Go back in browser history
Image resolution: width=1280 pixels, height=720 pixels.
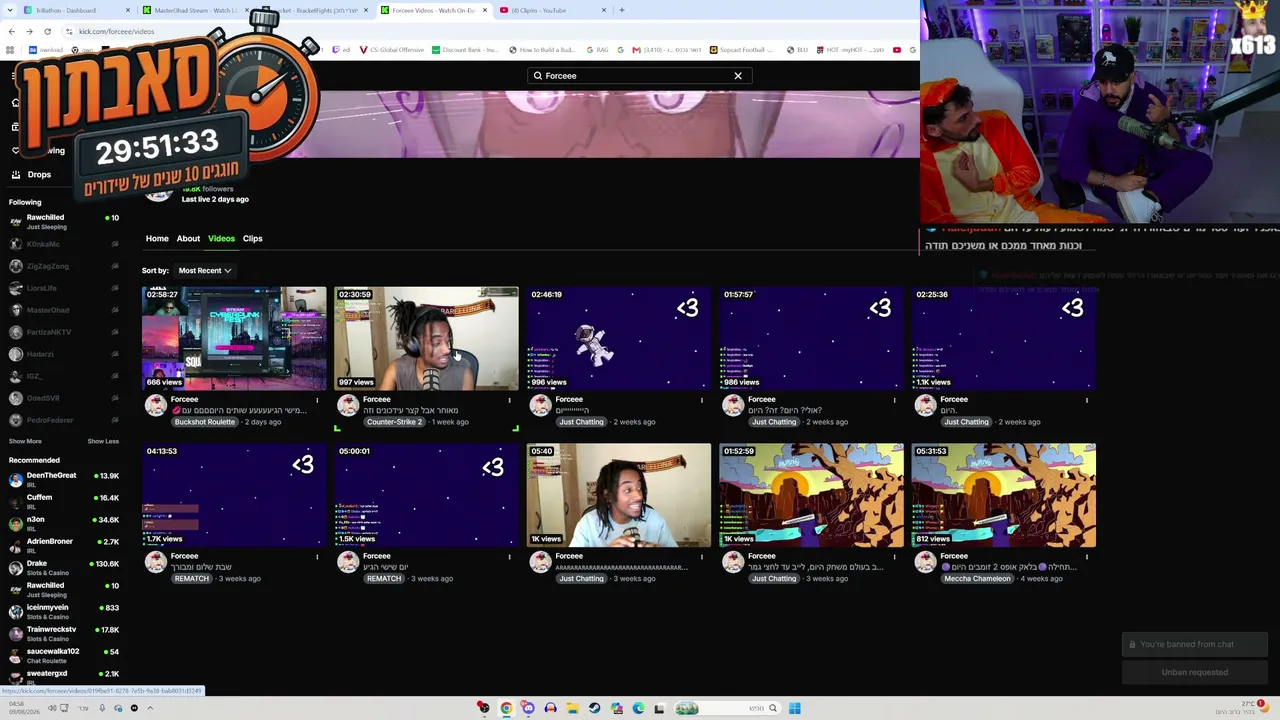pyautogui.click(x=11, y=31)
